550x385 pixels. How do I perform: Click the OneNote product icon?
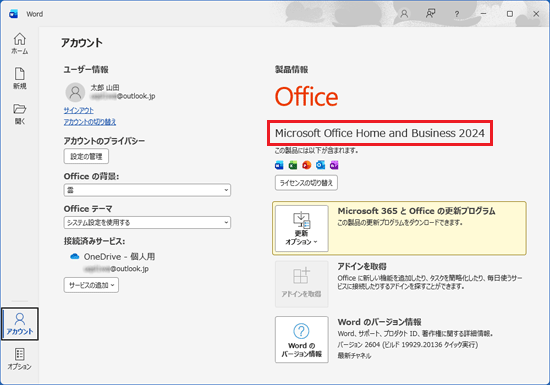pos(334,165)
